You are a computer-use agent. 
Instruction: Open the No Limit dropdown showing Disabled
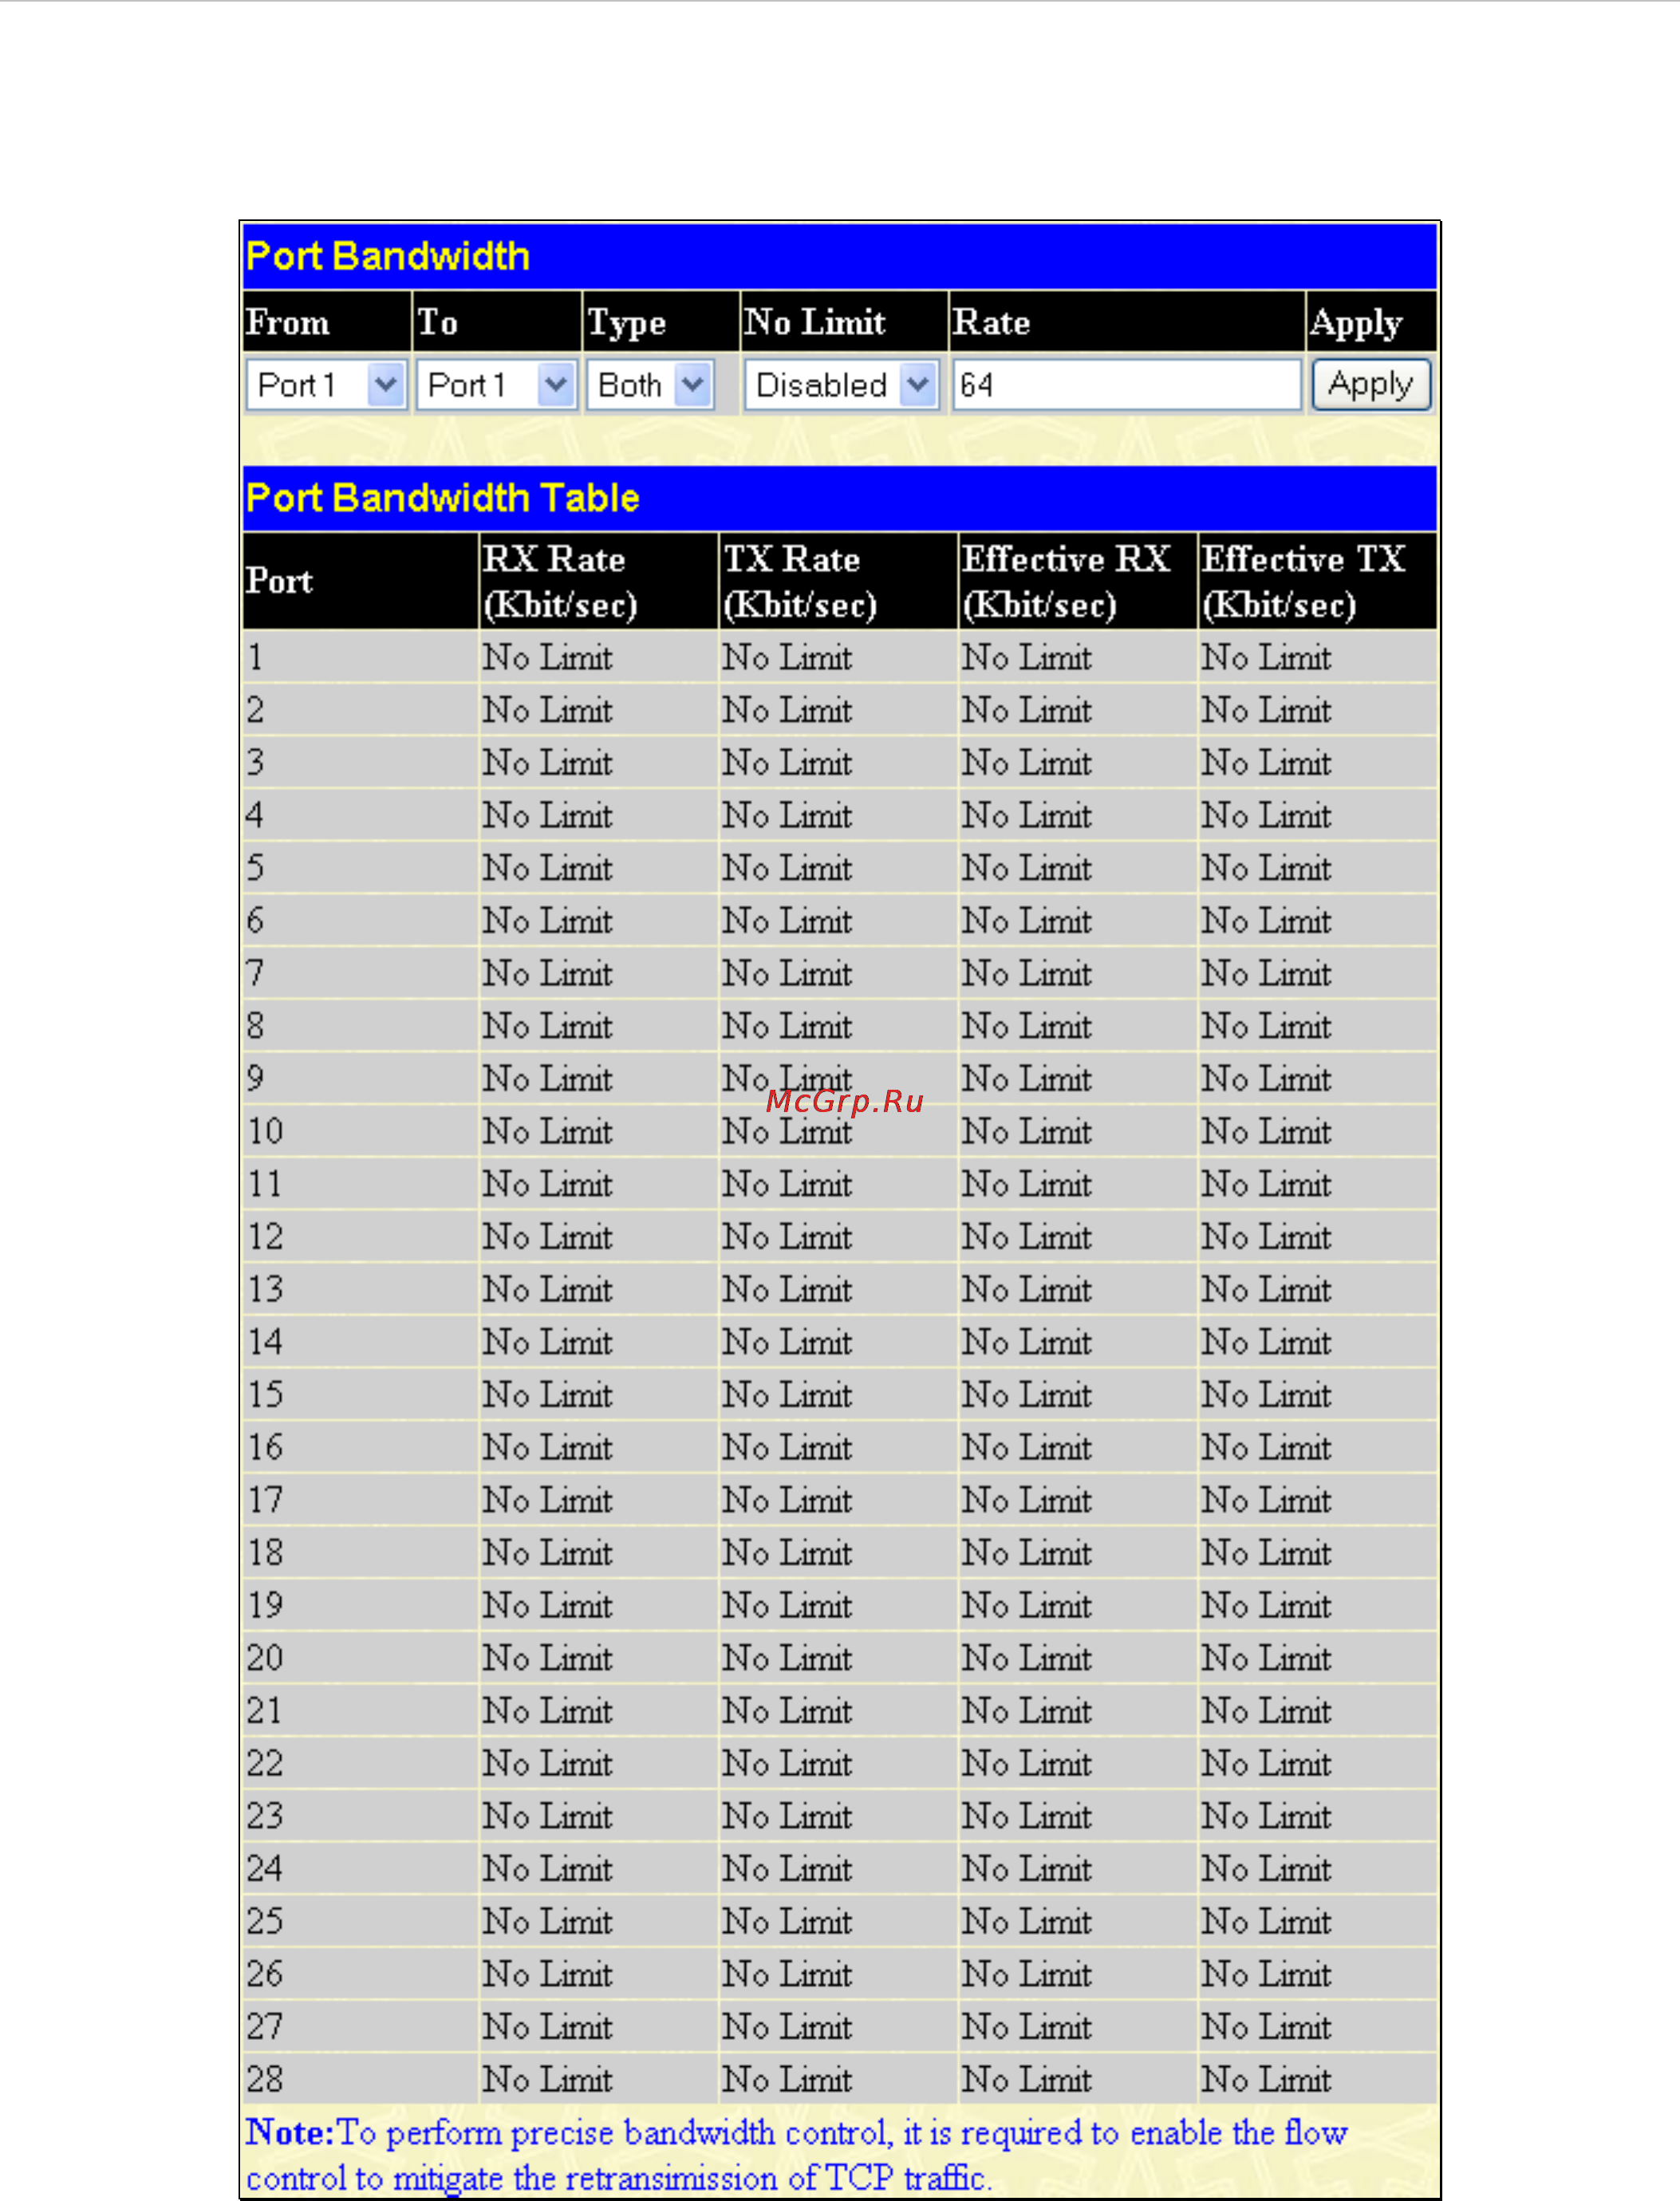(841, 385)
